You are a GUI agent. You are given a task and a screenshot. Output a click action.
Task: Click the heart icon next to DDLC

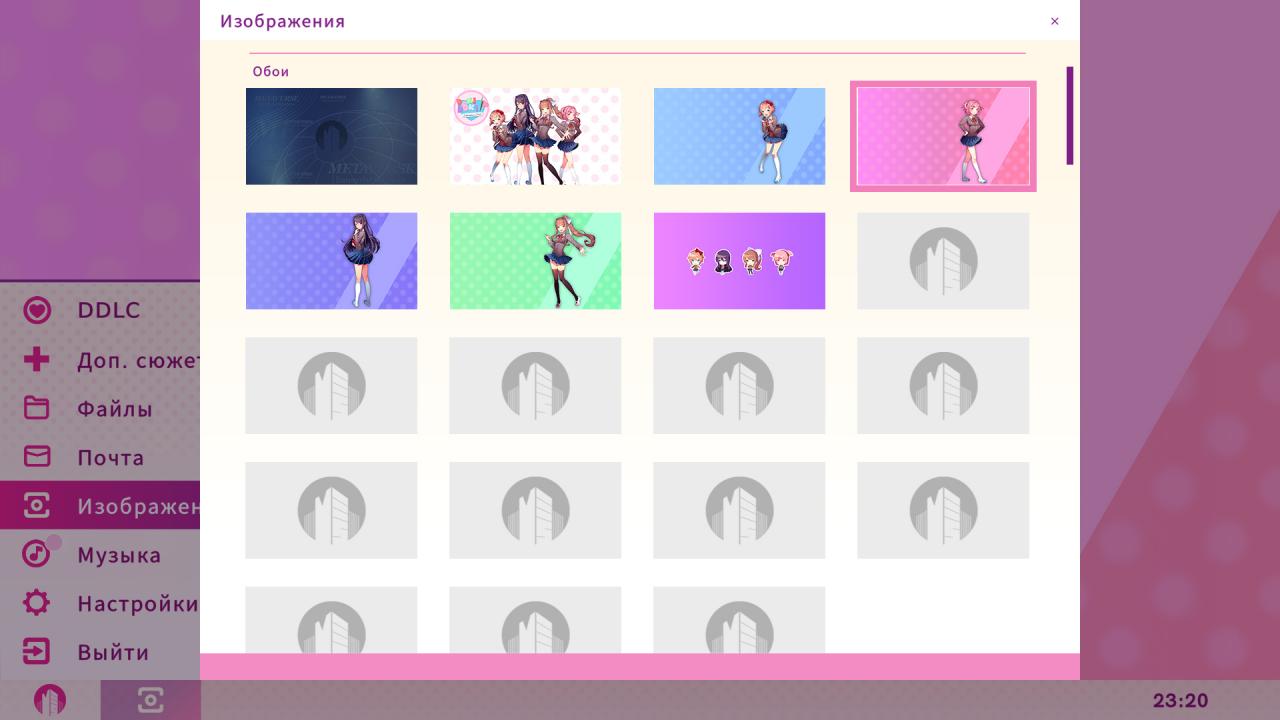coord(37,310)
